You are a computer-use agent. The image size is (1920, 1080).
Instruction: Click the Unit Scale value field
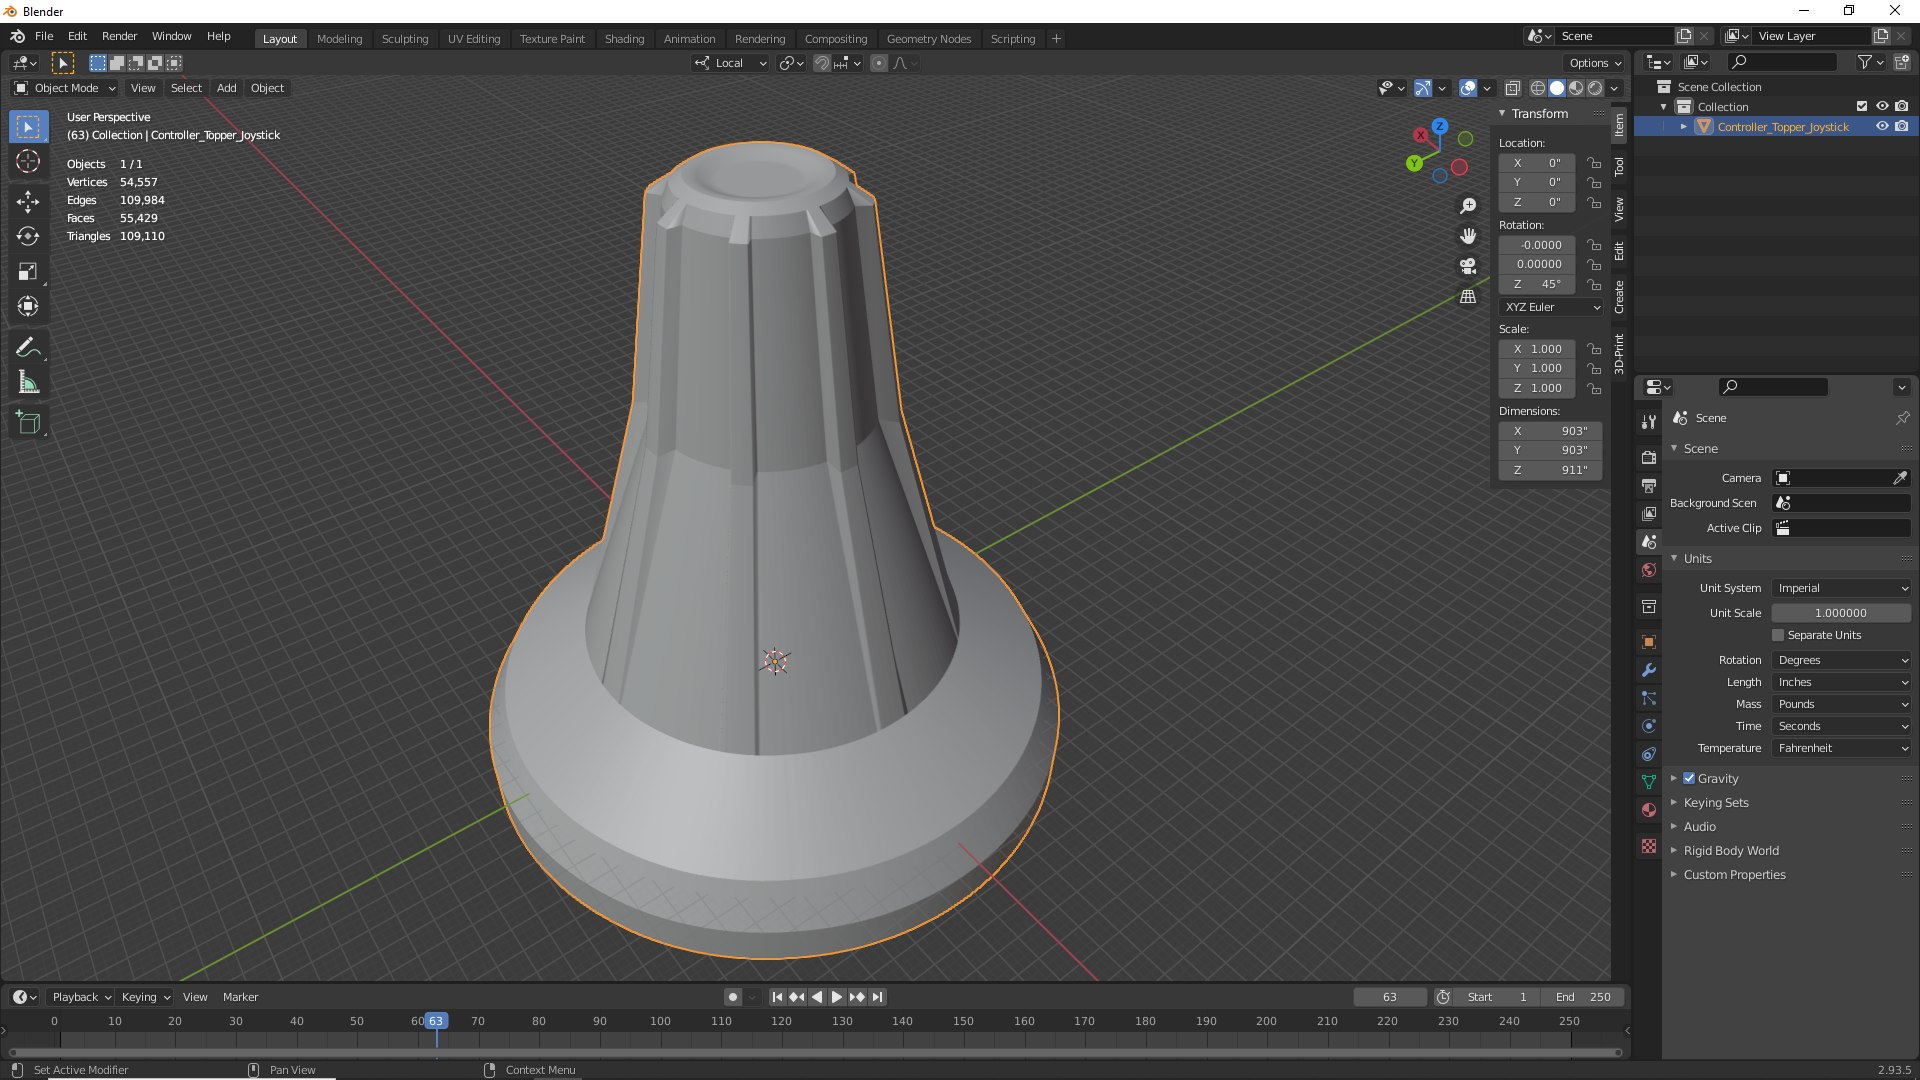click(1840, 613)
